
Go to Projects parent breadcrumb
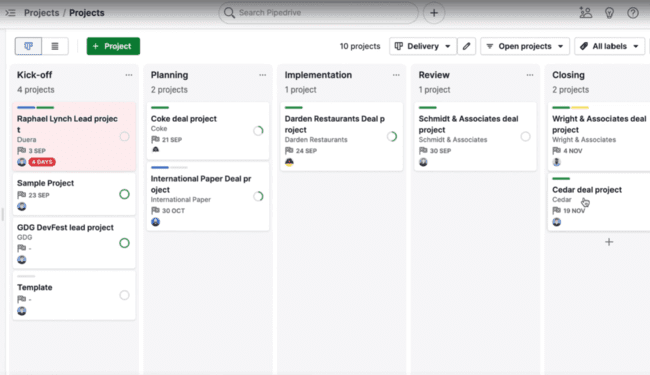click(x=41, y=13)
